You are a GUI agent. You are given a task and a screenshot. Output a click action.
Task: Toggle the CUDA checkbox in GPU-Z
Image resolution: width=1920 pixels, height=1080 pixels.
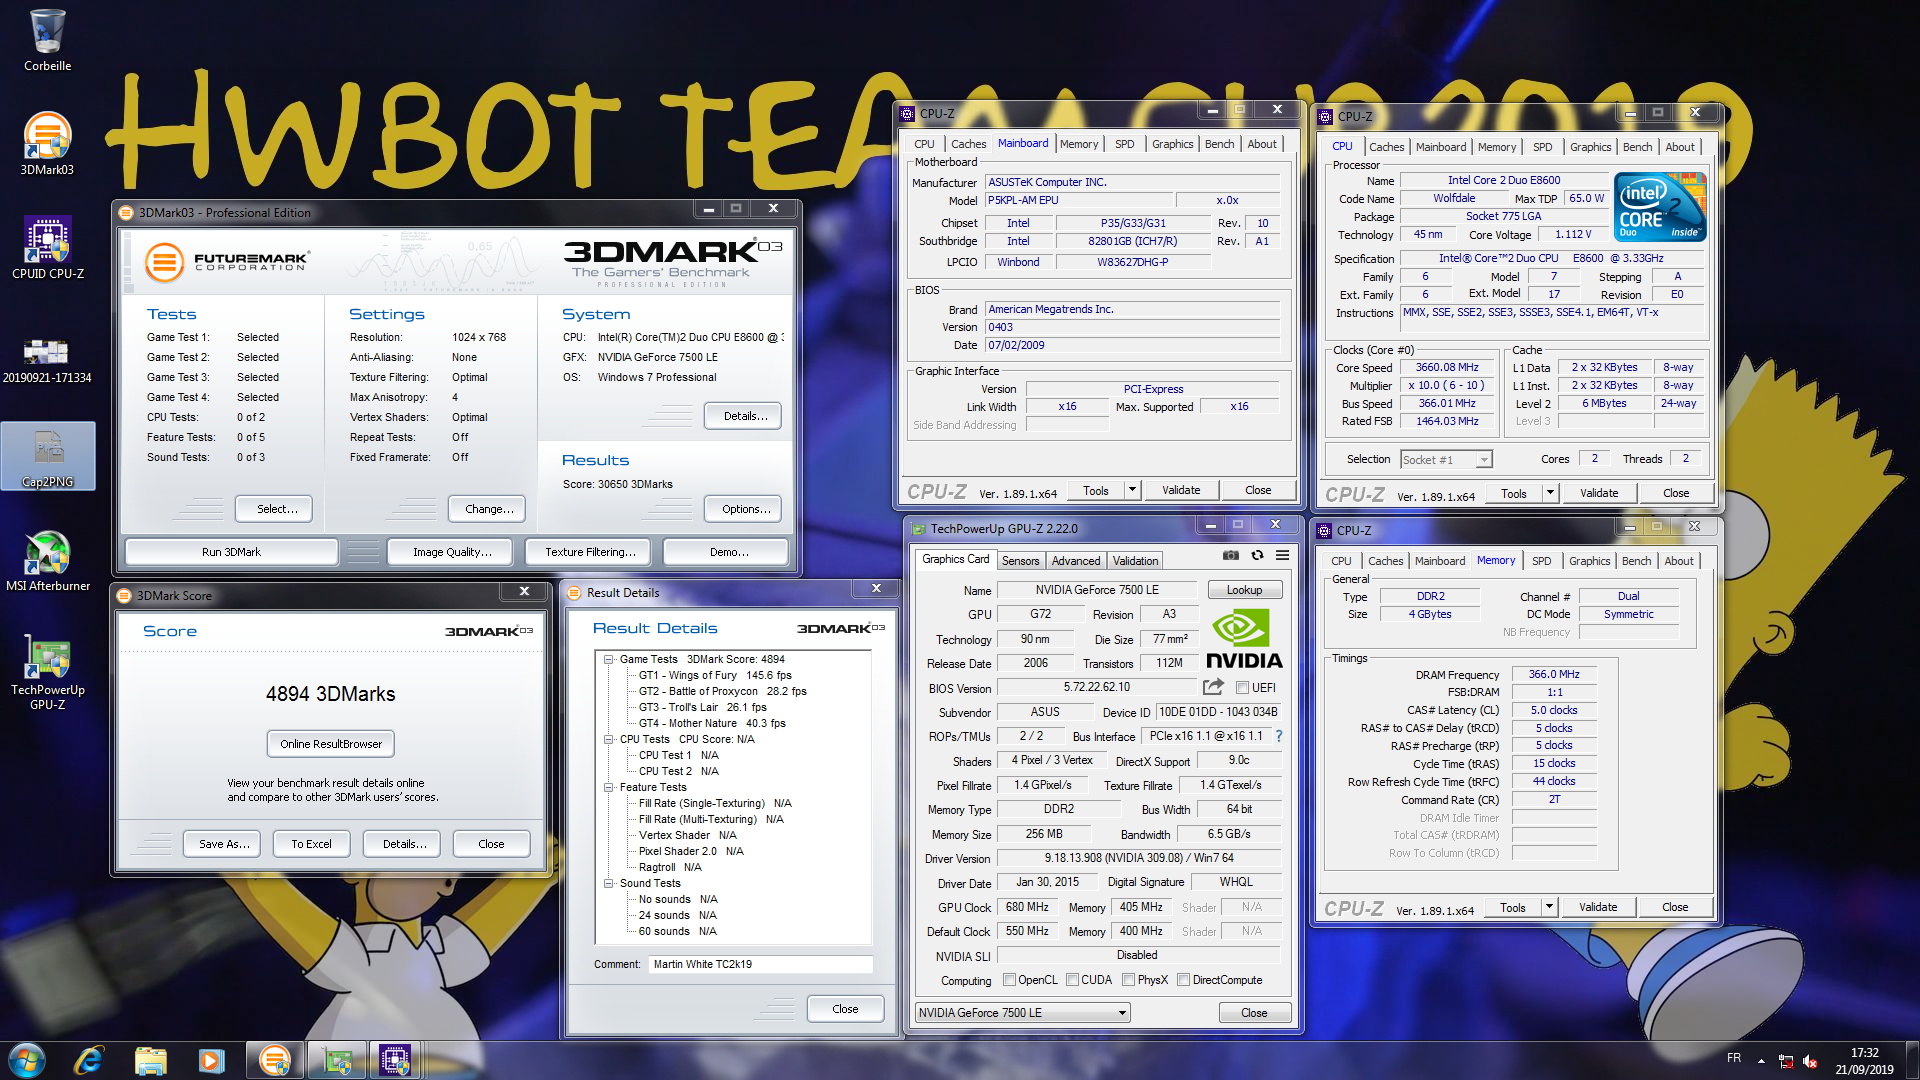point(1072,980)
